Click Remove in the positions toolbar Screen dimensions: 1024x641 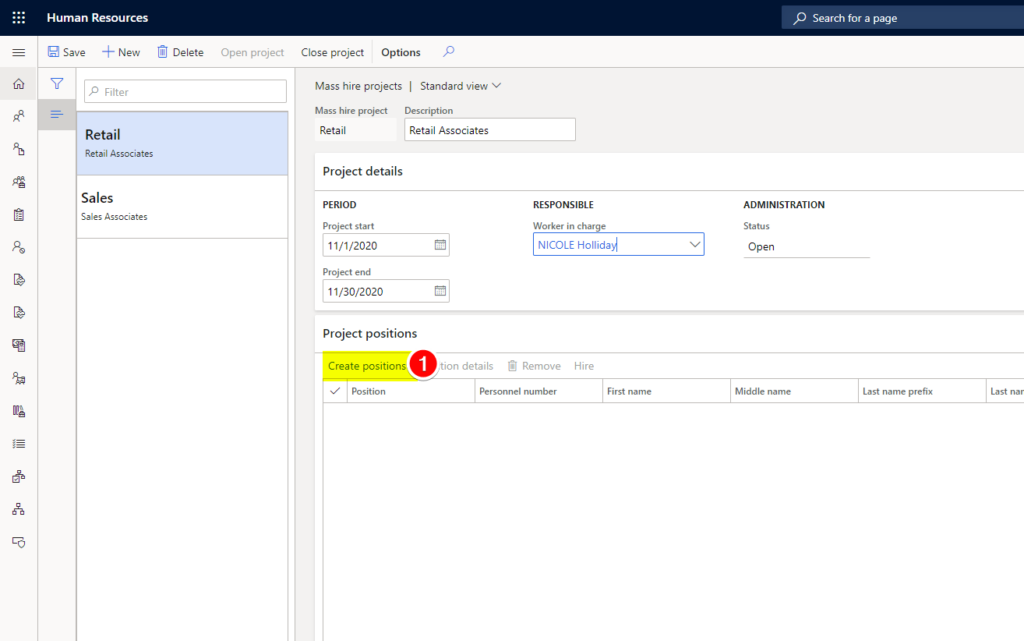pos(534,366)
